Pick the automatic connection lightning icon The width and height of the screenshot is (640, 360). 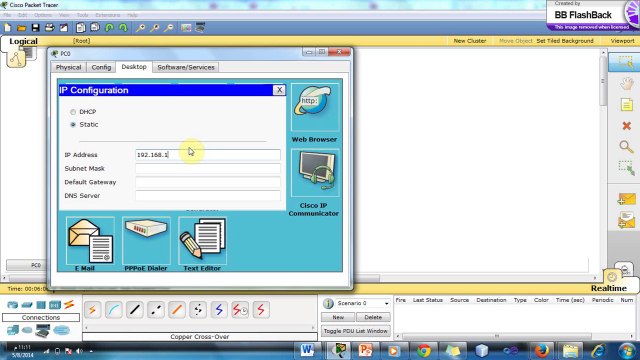coord(93,310)
